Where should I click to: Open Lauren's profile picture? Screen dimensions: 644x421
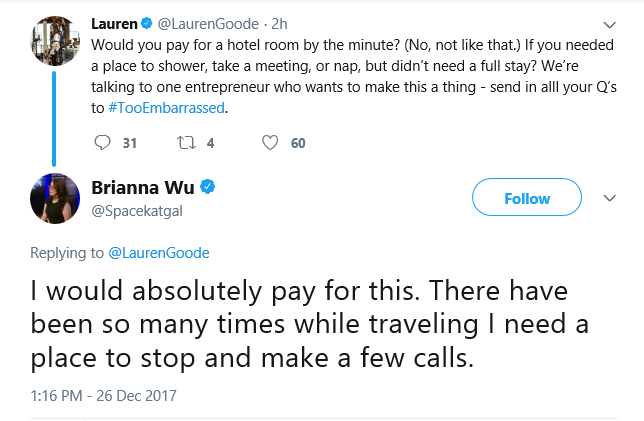[x=55, y=41]
